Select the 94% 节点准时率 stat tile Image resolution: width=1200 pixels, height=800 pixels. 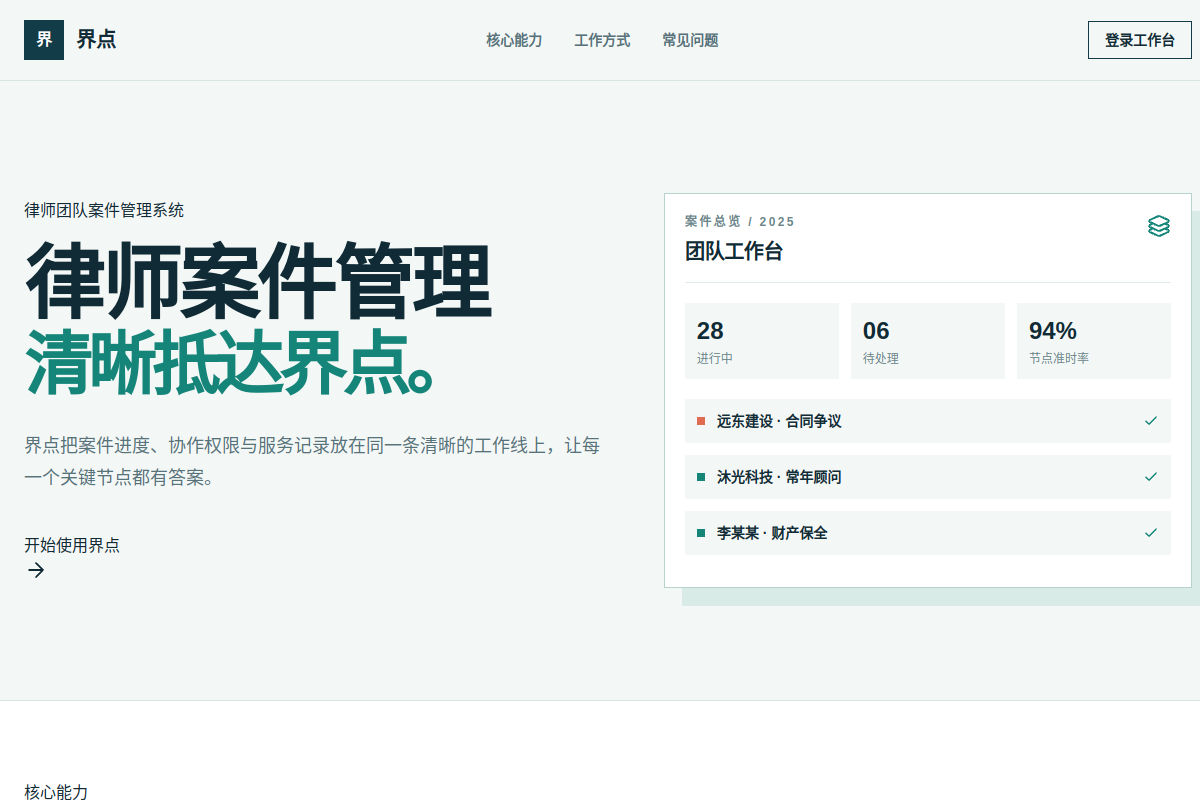[x=1094, y=341]
